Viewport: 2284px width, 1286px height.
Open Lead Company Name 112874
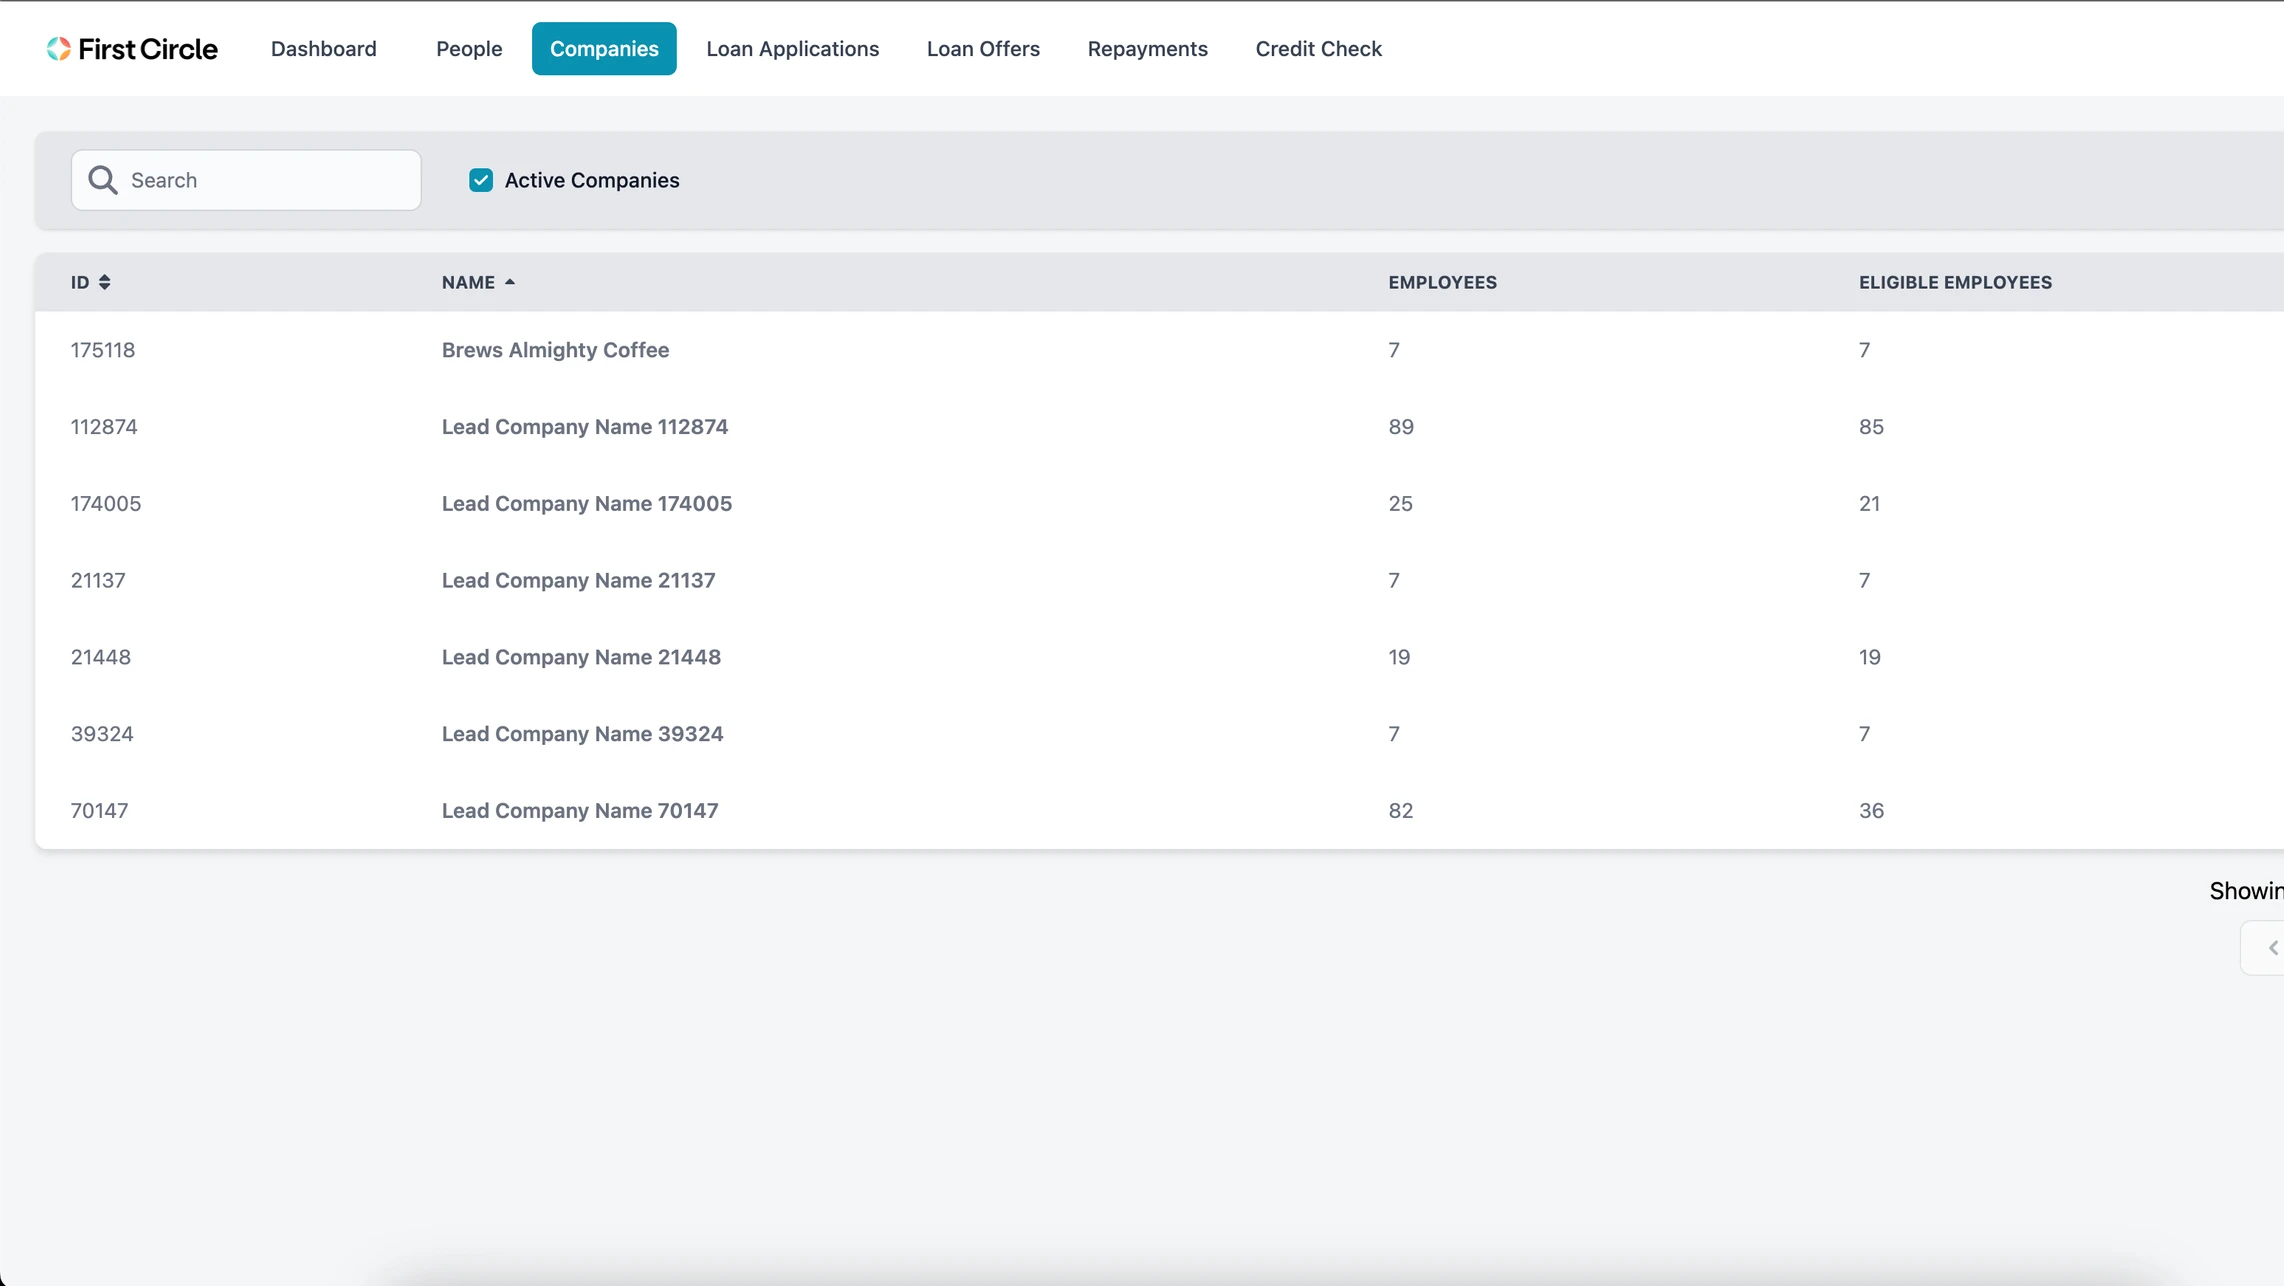click(x=585, y=427)
